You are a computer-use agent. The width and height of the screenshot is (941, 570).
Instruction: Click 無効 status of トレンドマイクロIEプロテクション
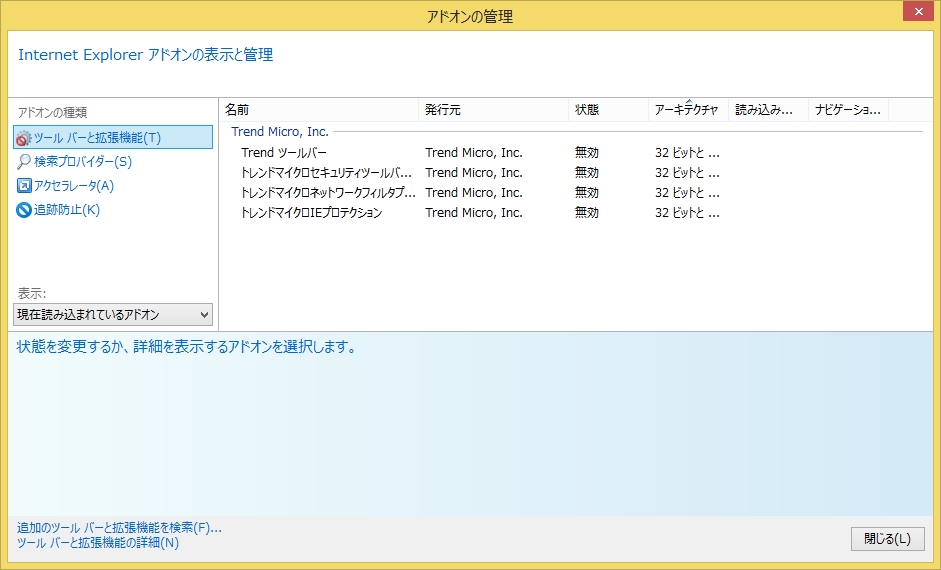586,212
